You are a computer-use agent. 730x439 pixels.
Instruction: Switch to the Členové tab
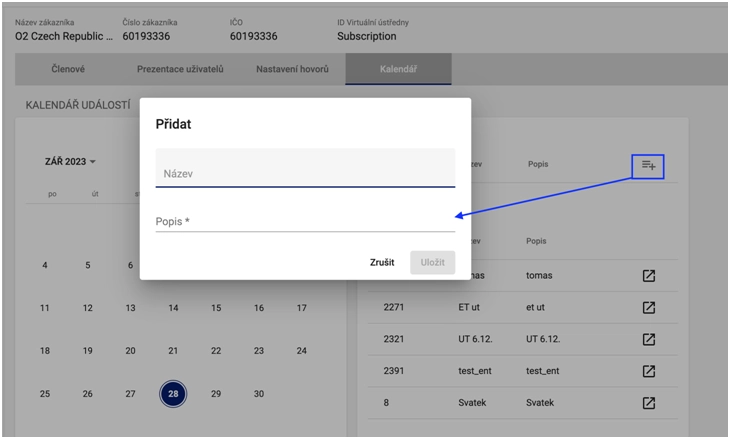tap(68, 69)
